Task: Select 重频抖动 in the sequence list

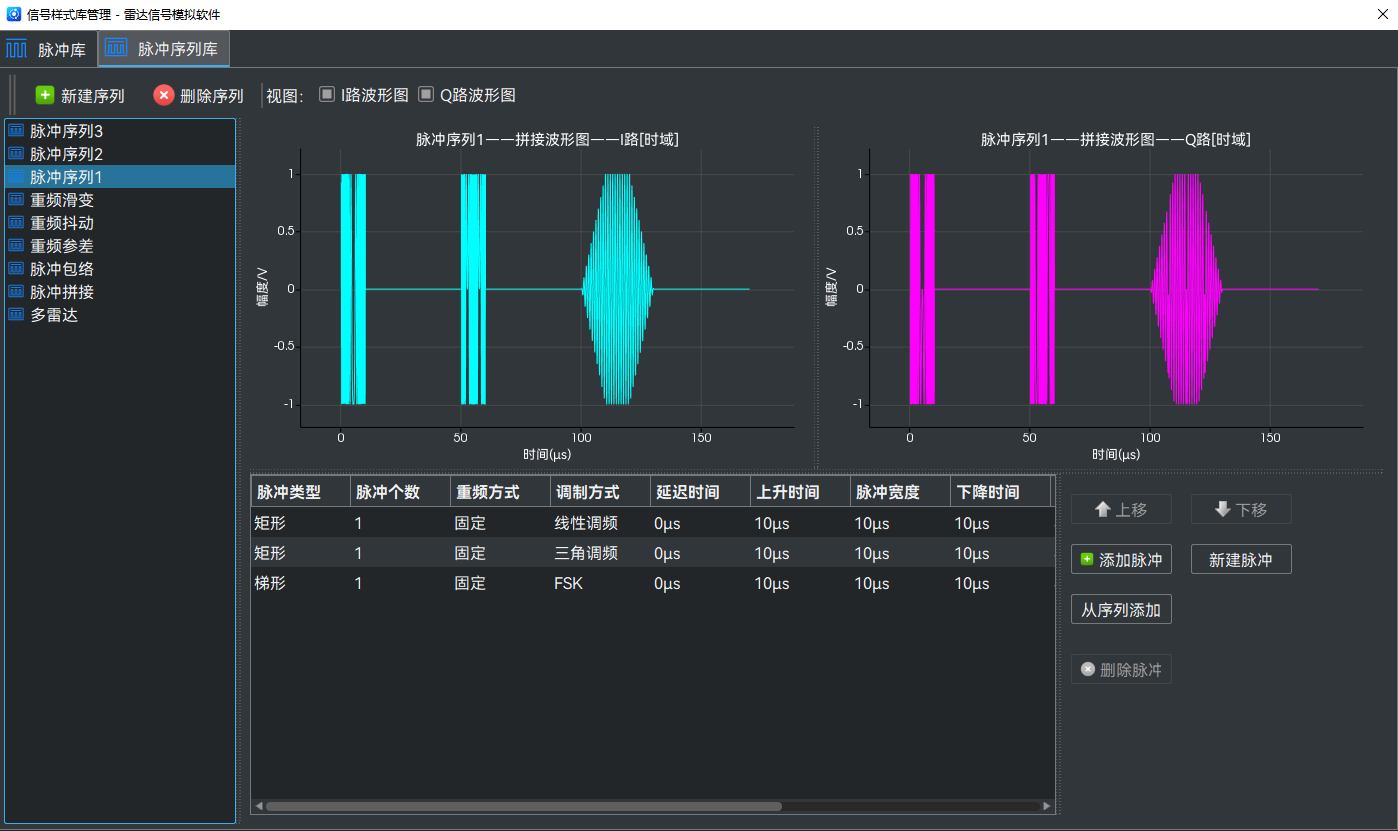Action: click(x=62, y=223)
